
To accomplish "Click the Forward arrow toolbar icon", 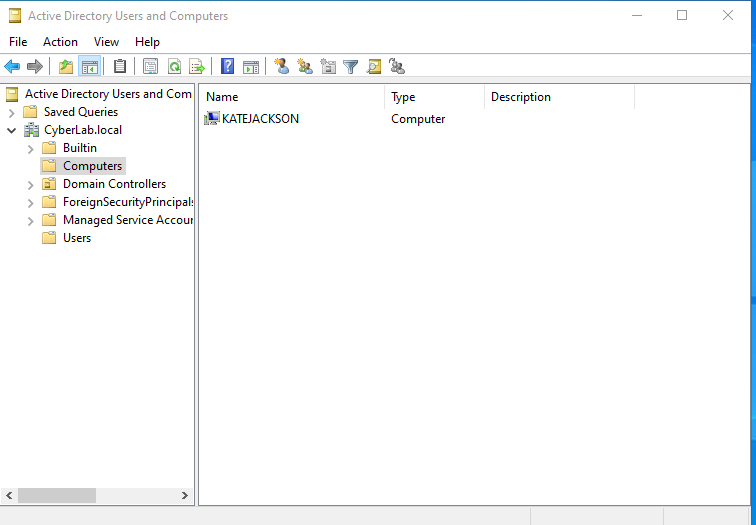I will pyautogui.click(x=35, y=67).
